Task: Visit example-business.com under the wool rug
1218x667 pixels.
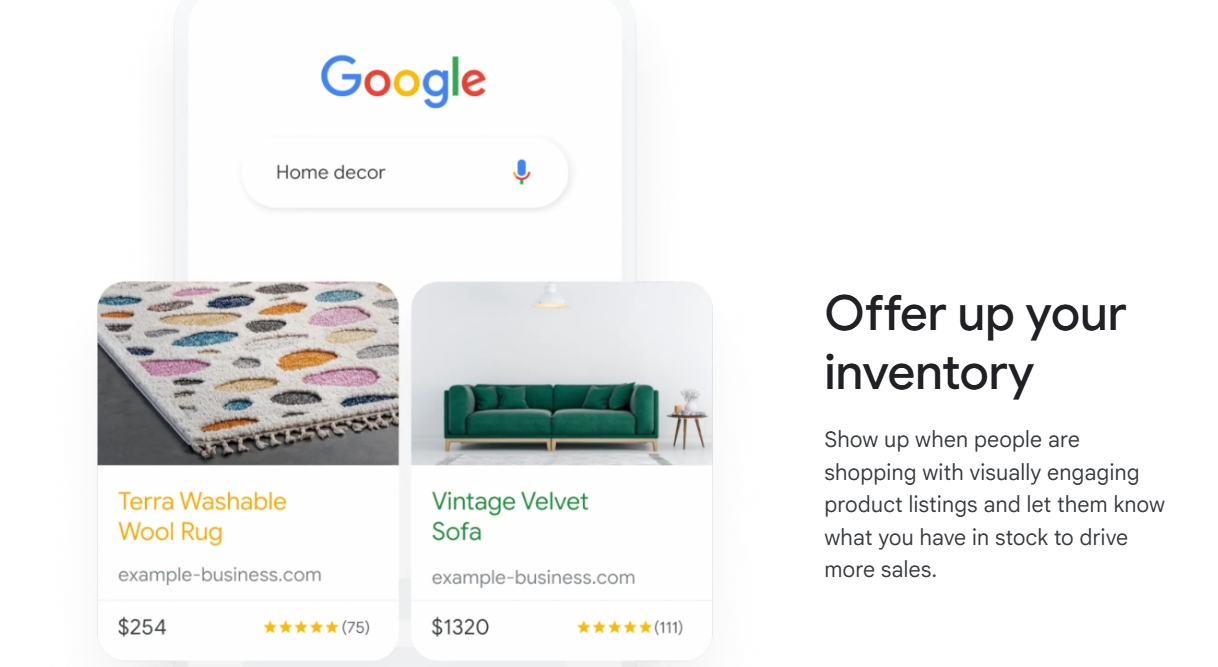Action: [220, 575]
